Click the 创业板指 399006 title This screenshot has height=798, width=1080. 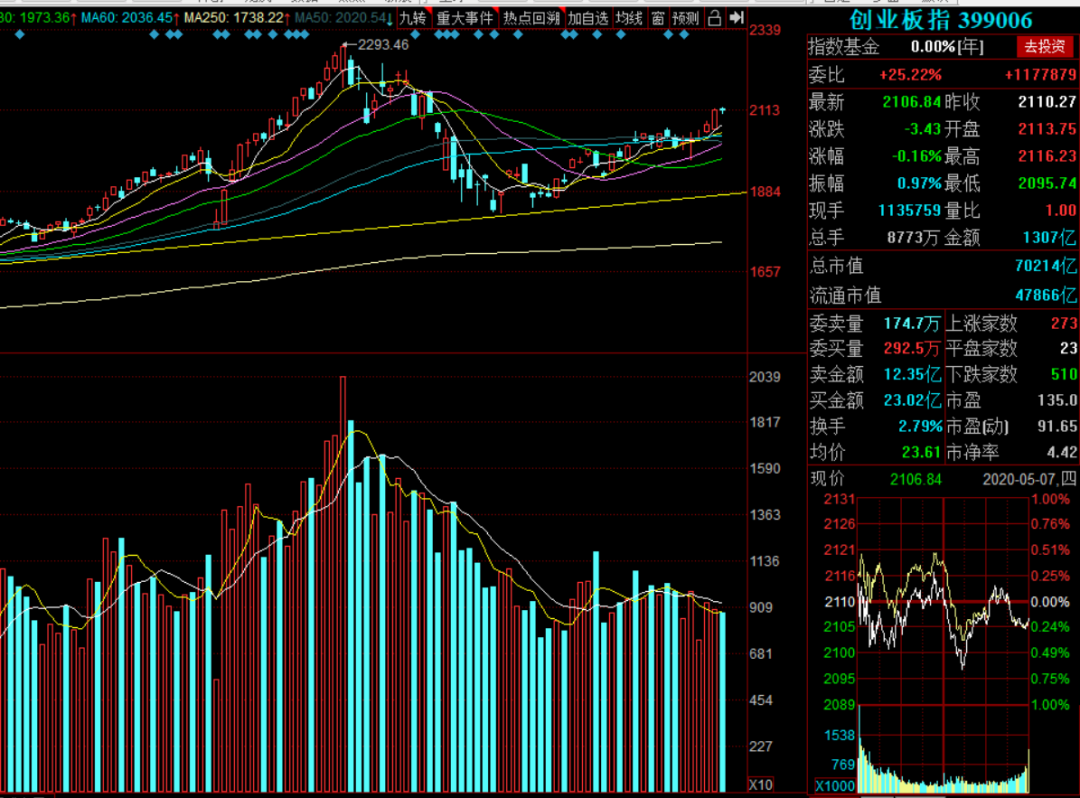941,20
